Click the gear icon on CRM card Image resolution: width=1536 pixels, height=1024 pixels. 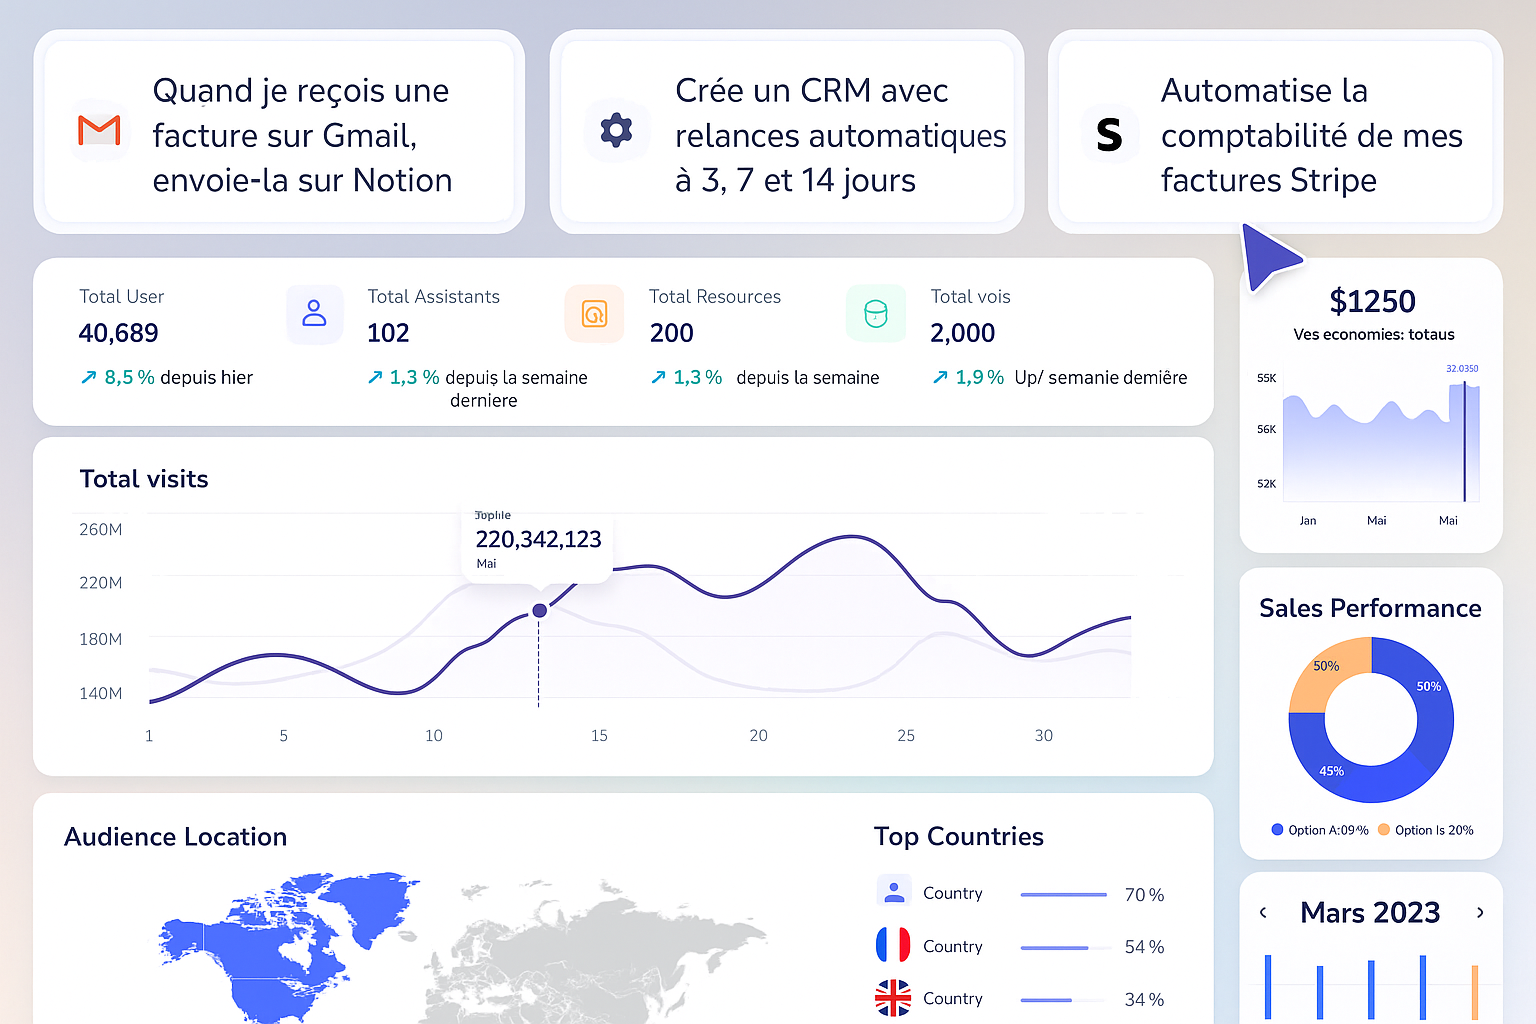point(616,131)
